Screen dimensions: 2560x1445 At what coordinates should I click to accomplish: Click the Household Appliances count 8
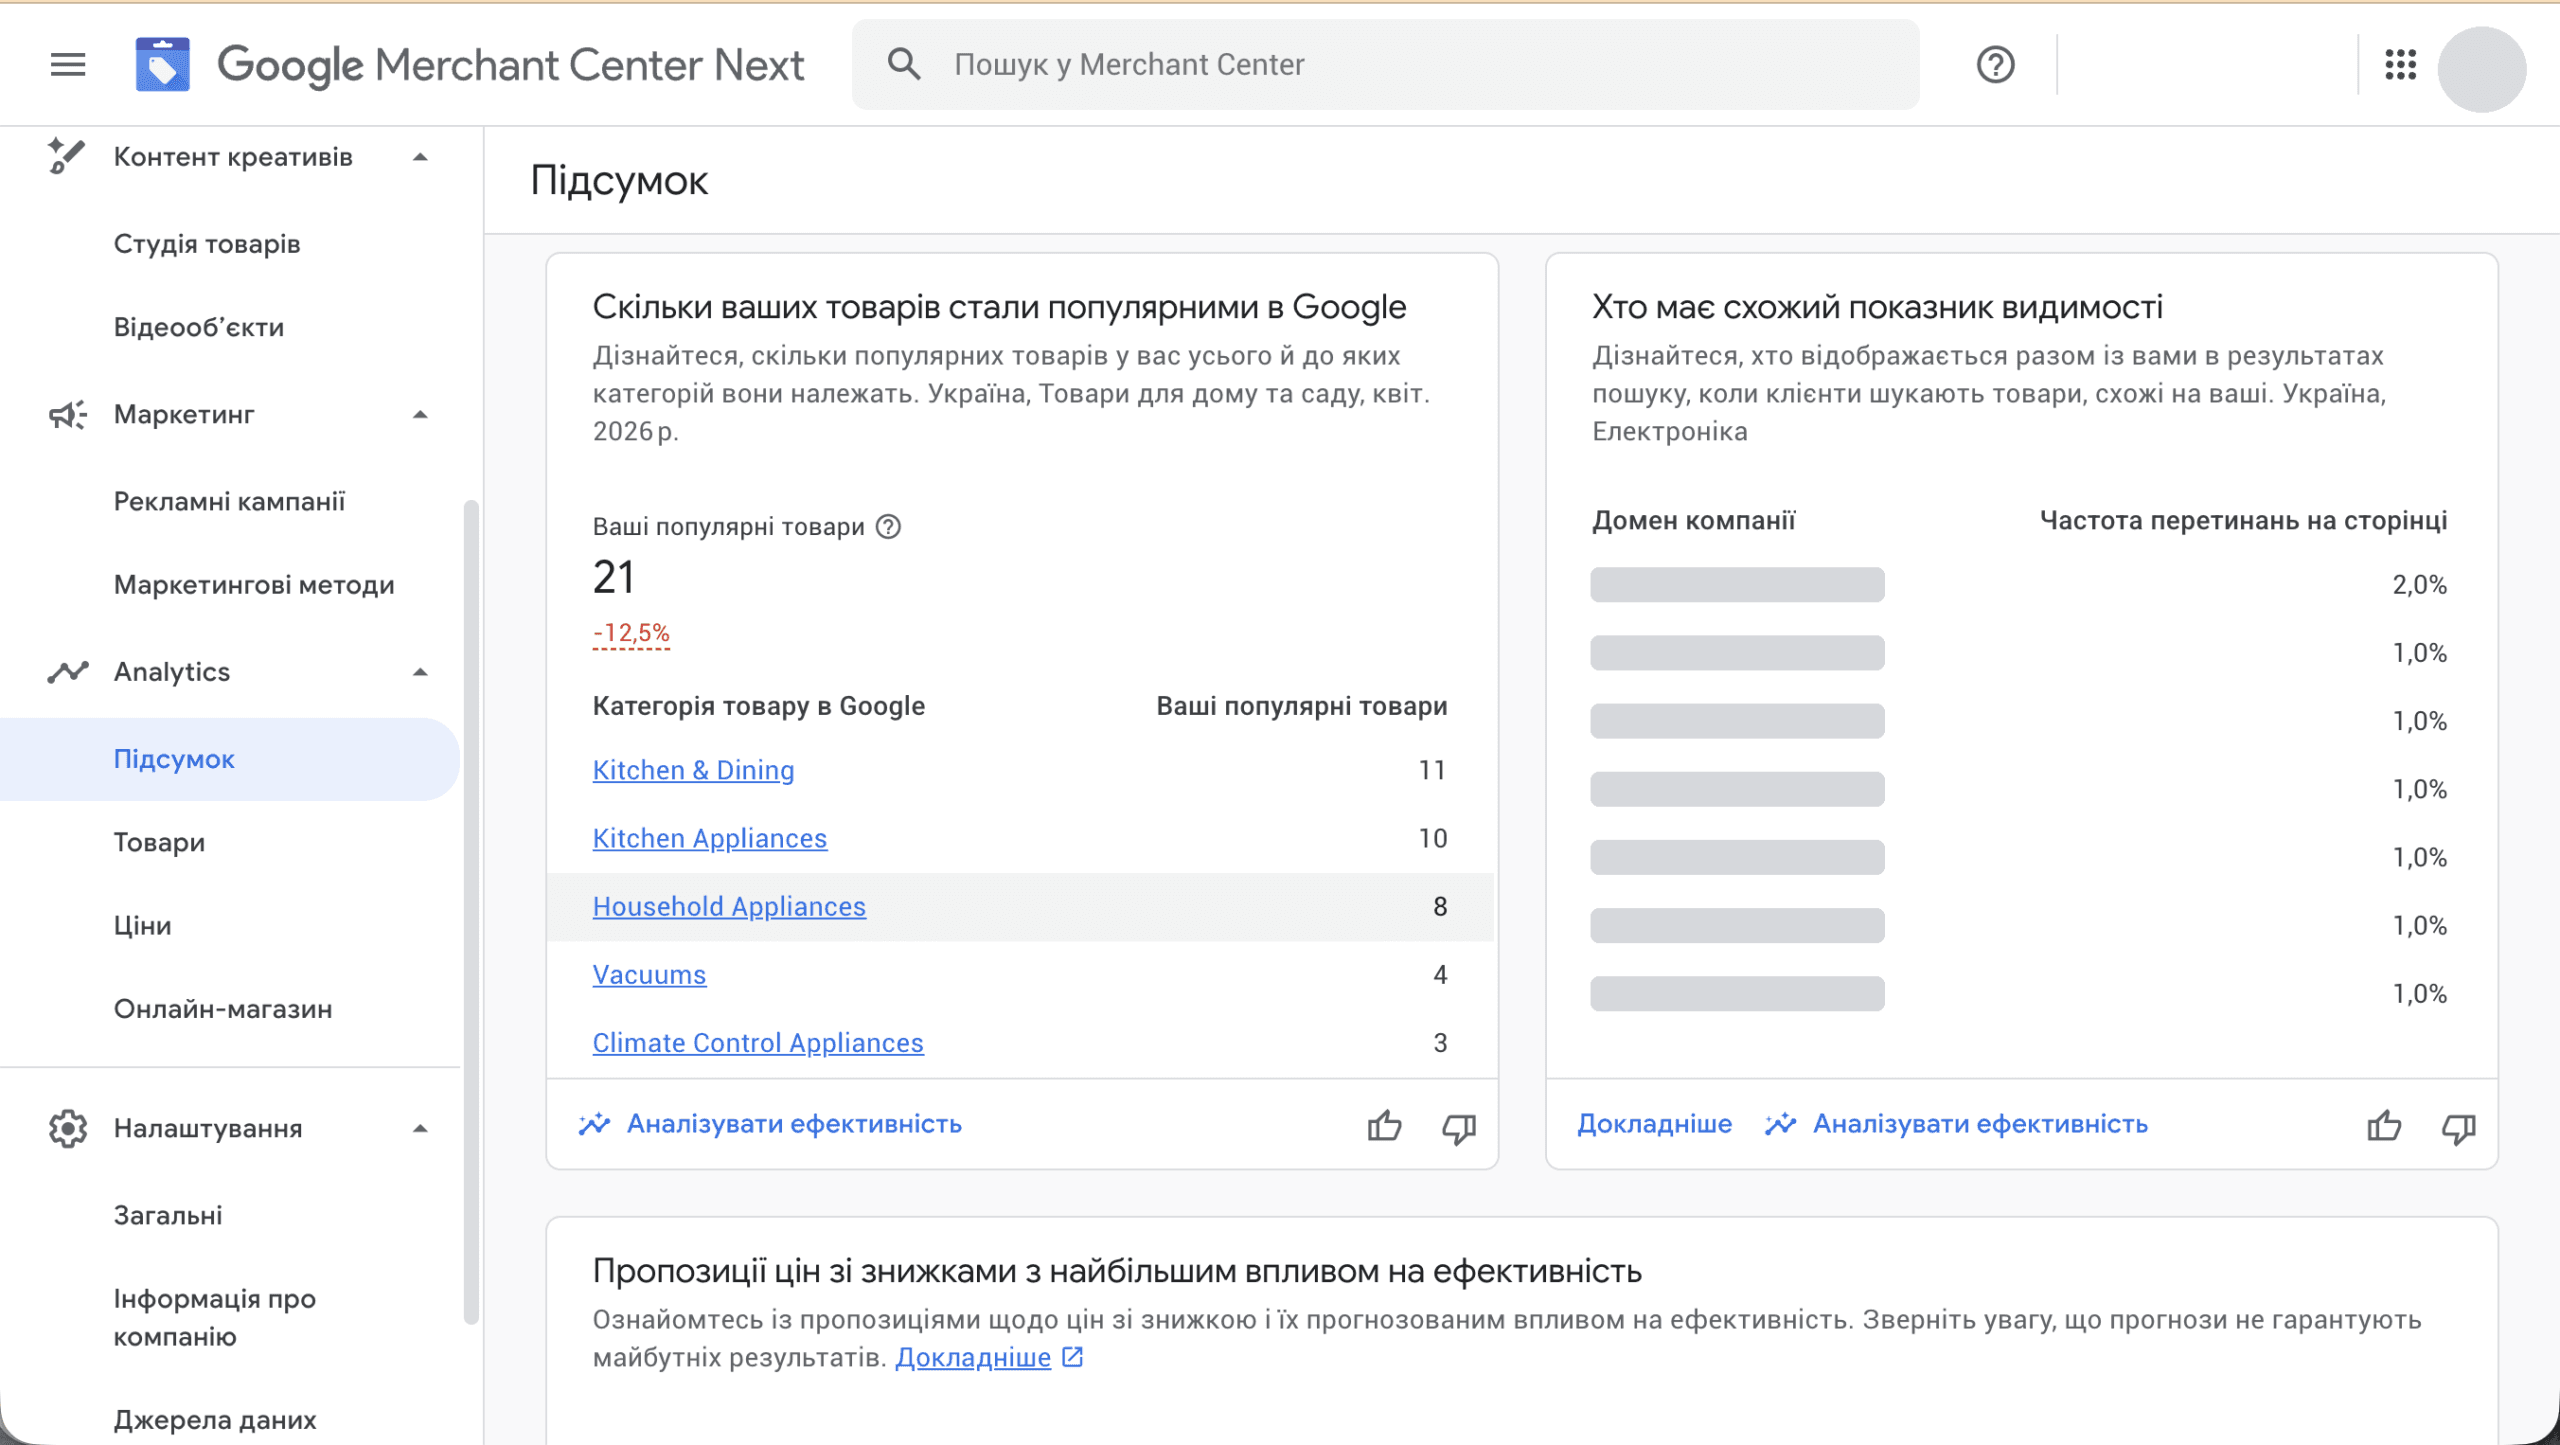tap(1440, 906)
